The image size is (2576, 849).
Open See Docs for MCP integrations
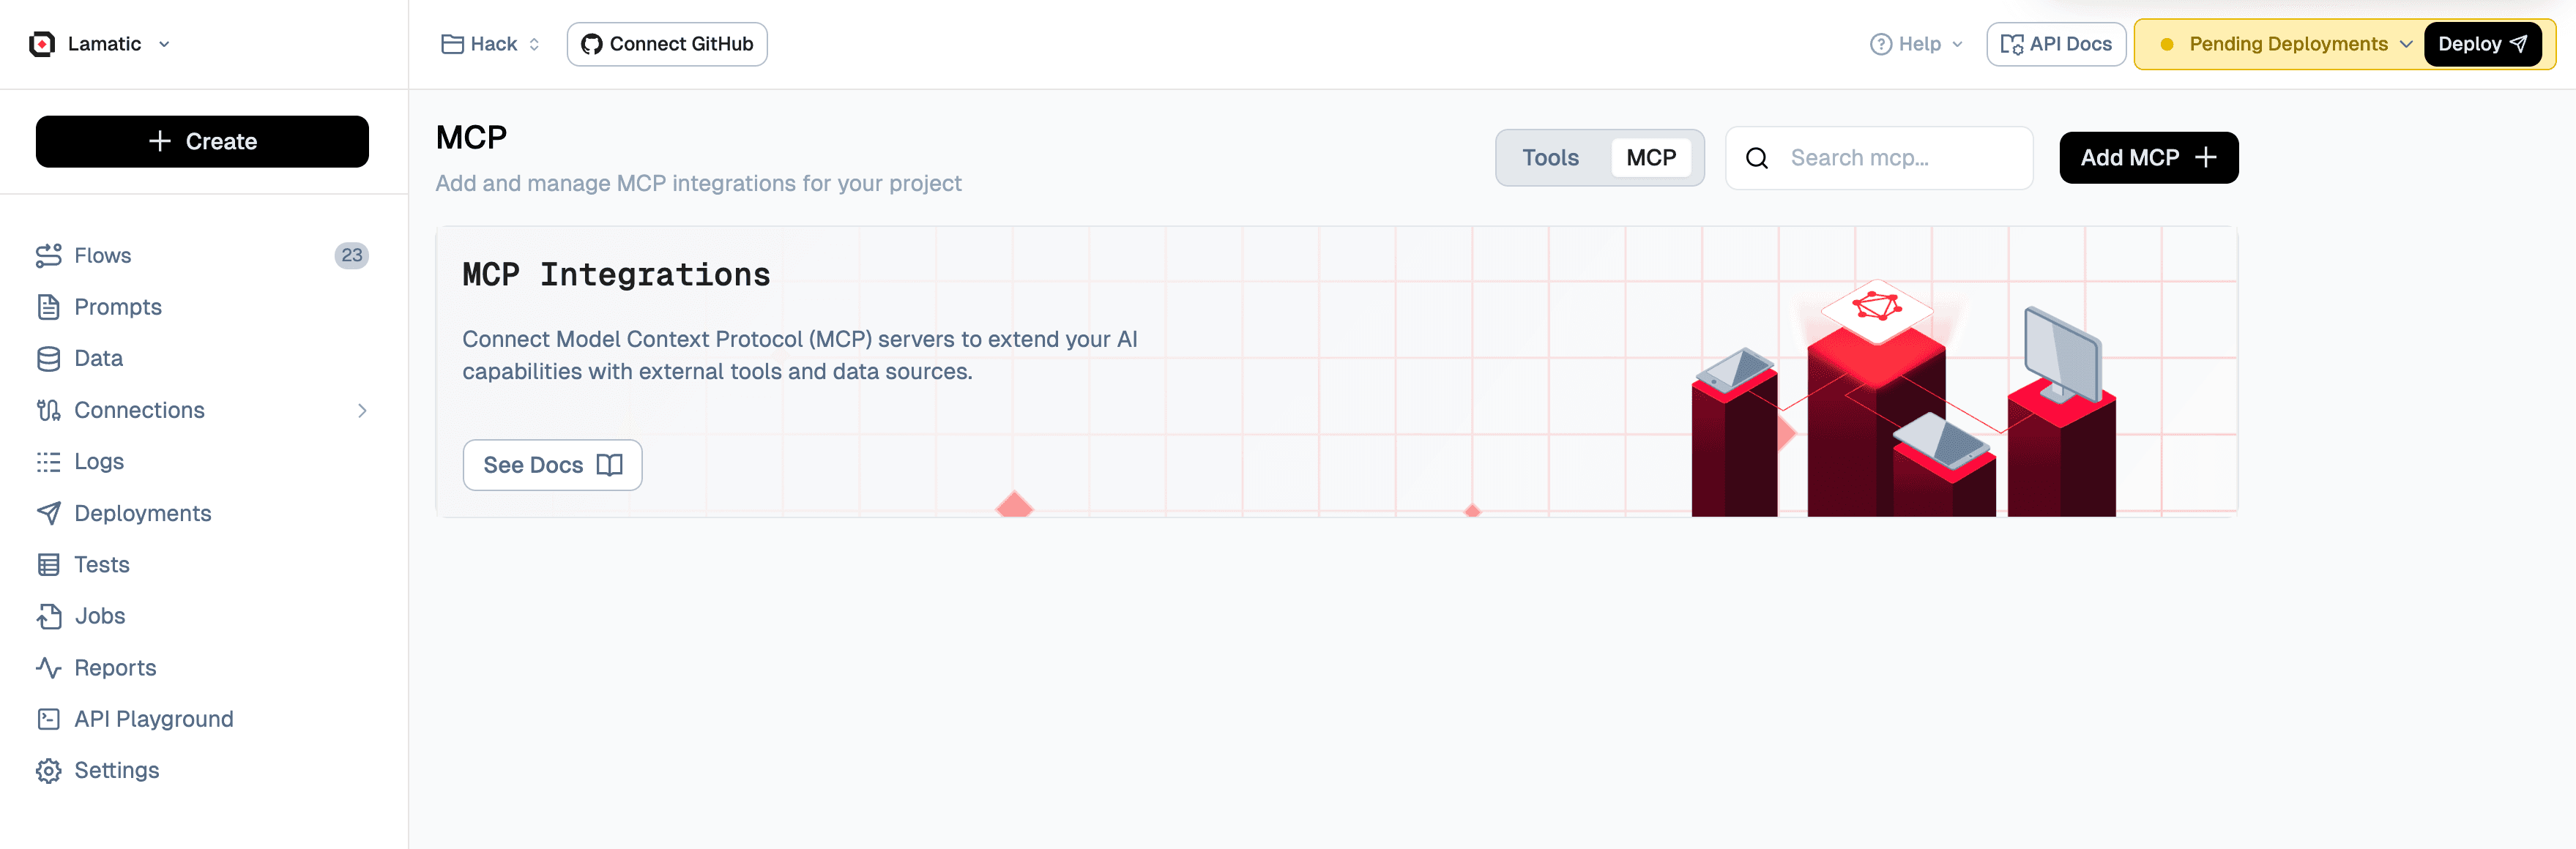tap(552, 464)
